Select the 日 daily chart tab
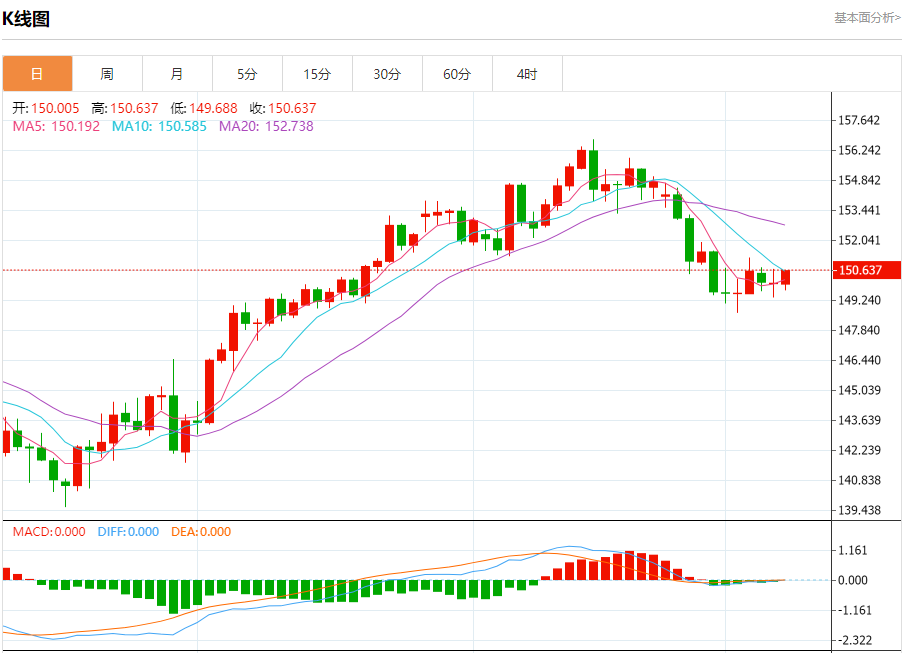This screenshot has height=653, width=907. [x=38, y=73]
